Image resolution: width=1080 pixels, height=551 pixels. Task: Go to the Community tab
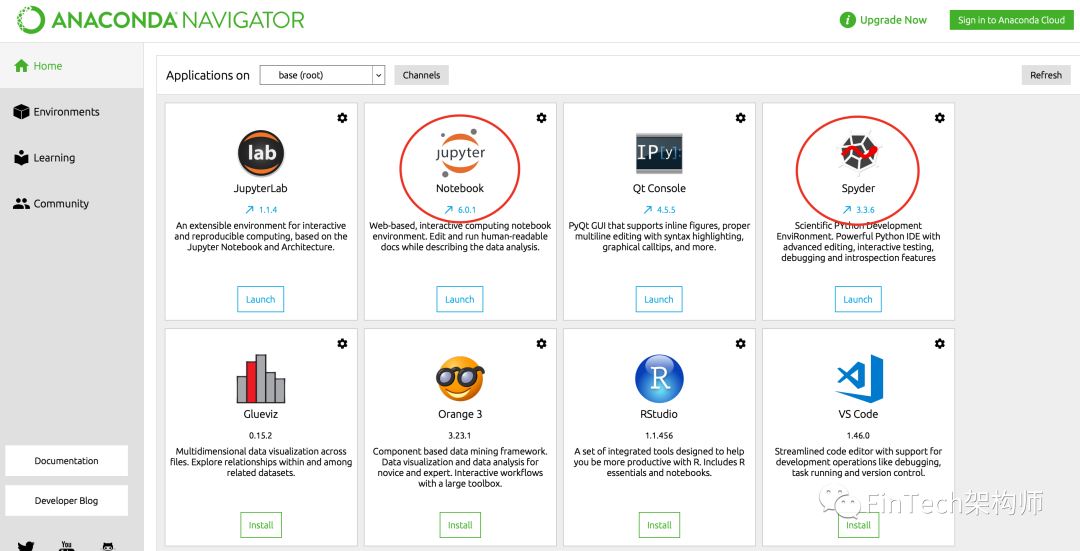tap(61, 204)
